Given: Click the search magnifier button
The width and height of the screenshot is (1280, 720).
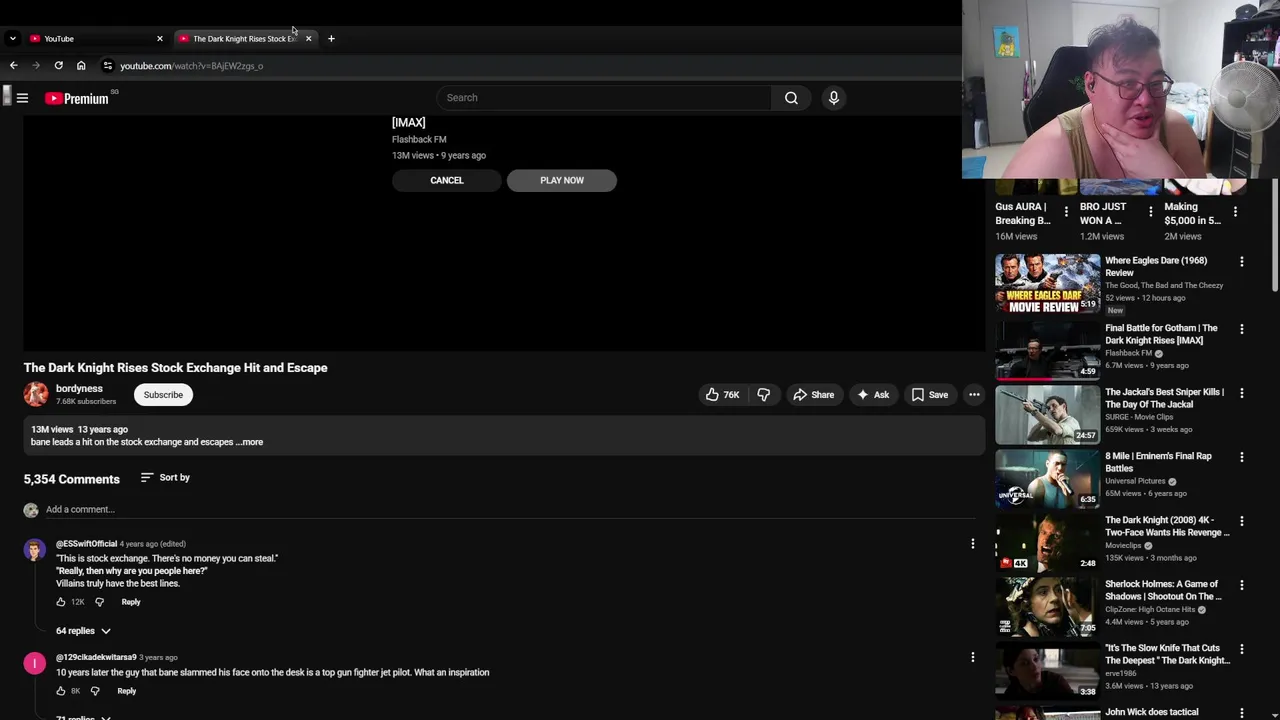Looking at the screenshot, I should (791, 98).
